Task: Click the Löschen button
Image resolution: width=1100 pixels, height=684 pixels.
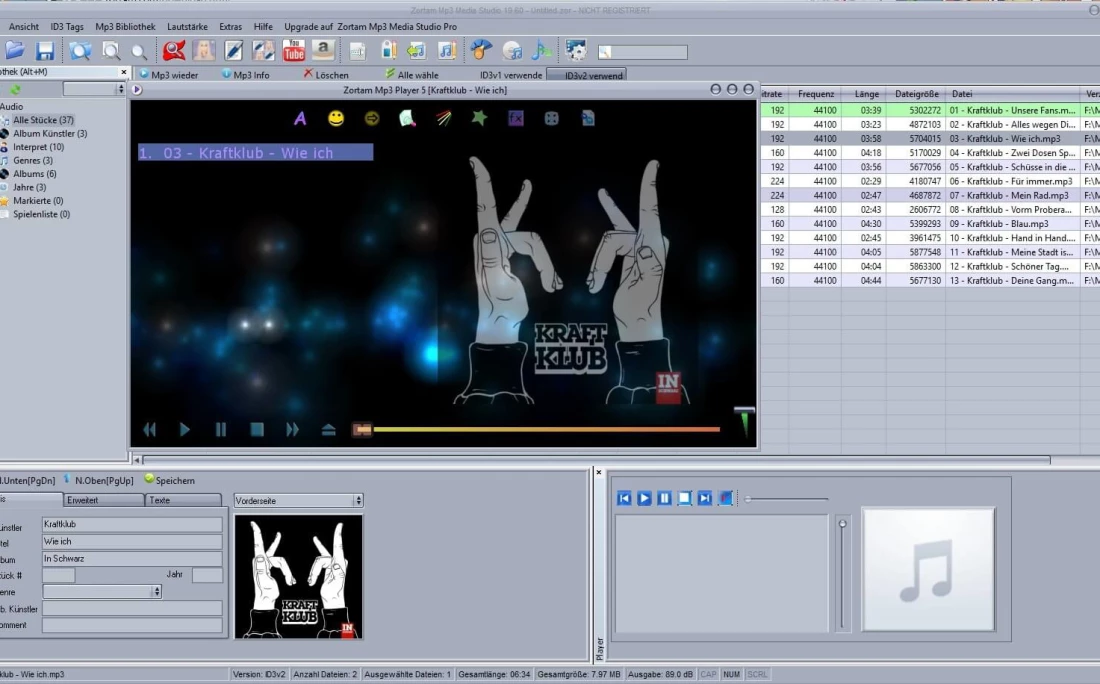Action: 326,75
